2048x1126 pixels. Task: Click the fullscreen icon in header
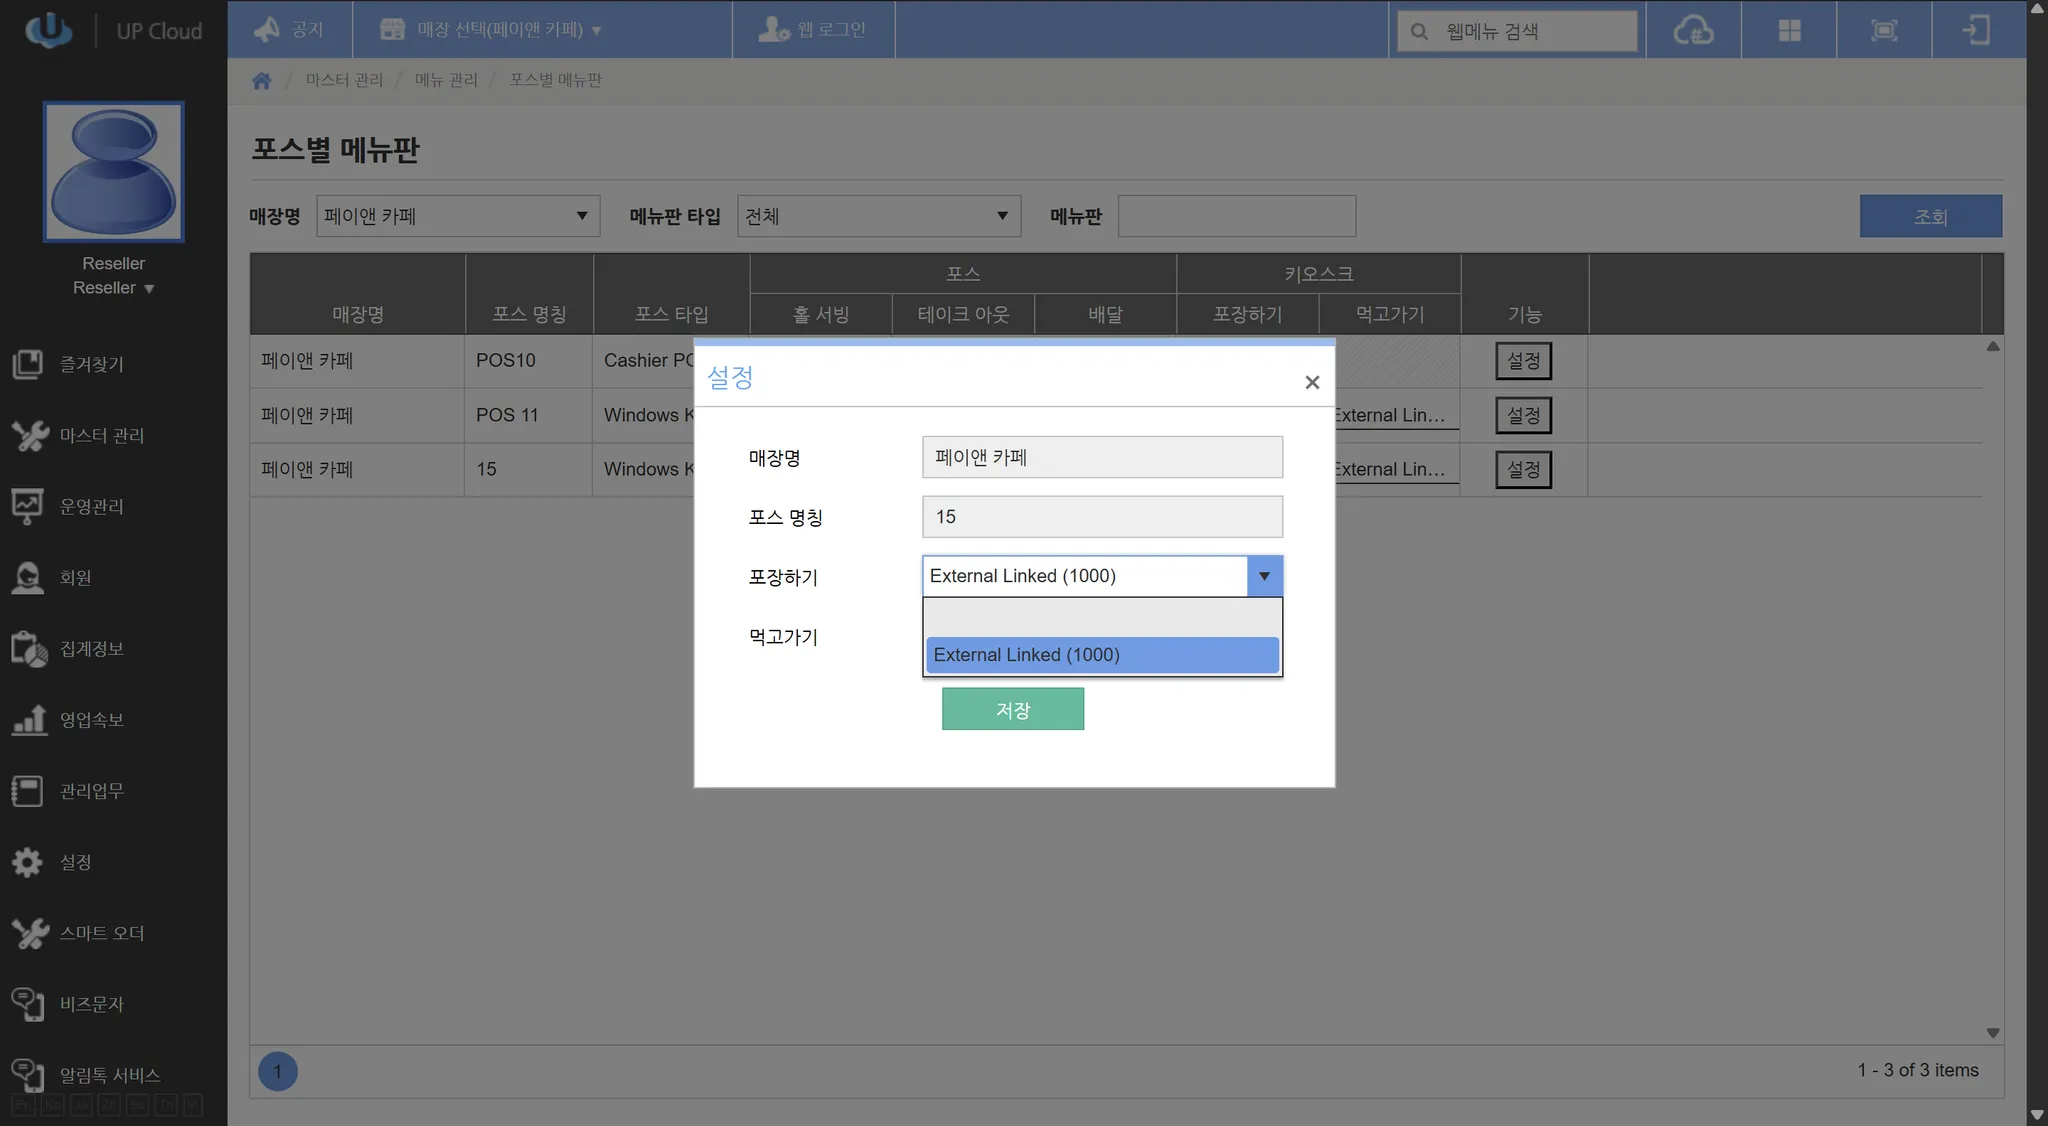1884,30
